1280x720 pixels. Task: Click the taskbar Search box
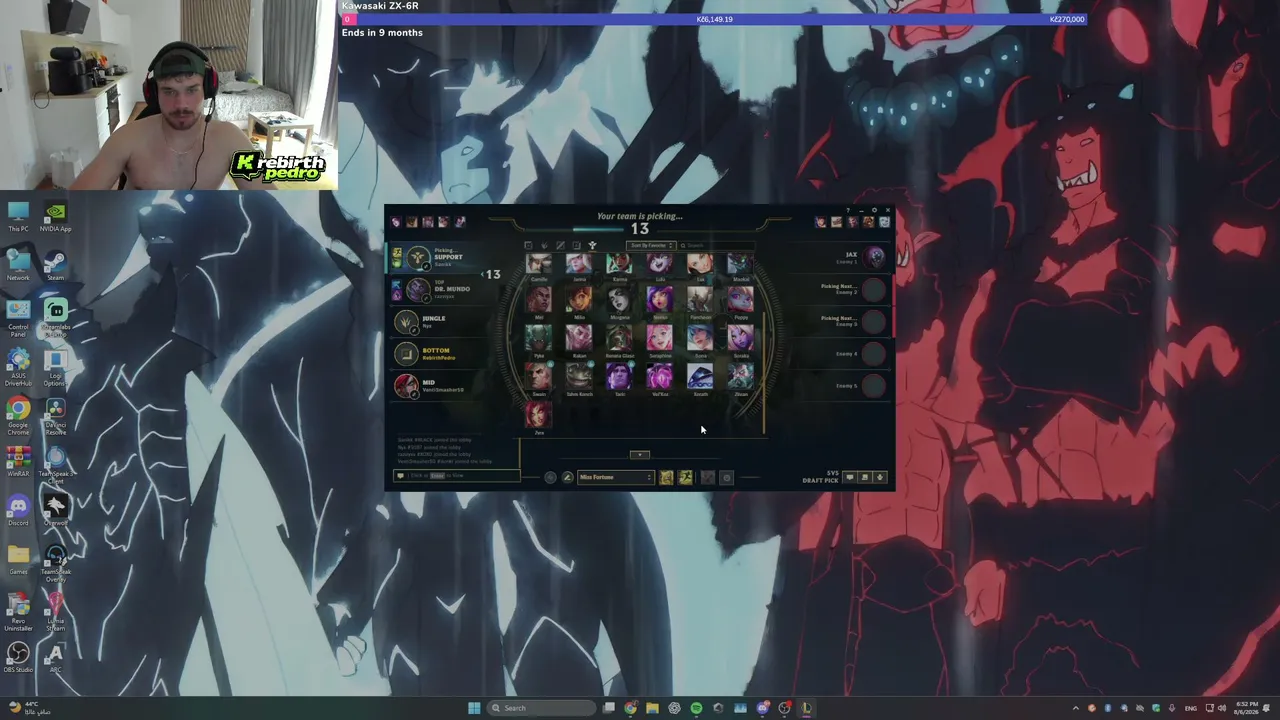tap(541, 708)
